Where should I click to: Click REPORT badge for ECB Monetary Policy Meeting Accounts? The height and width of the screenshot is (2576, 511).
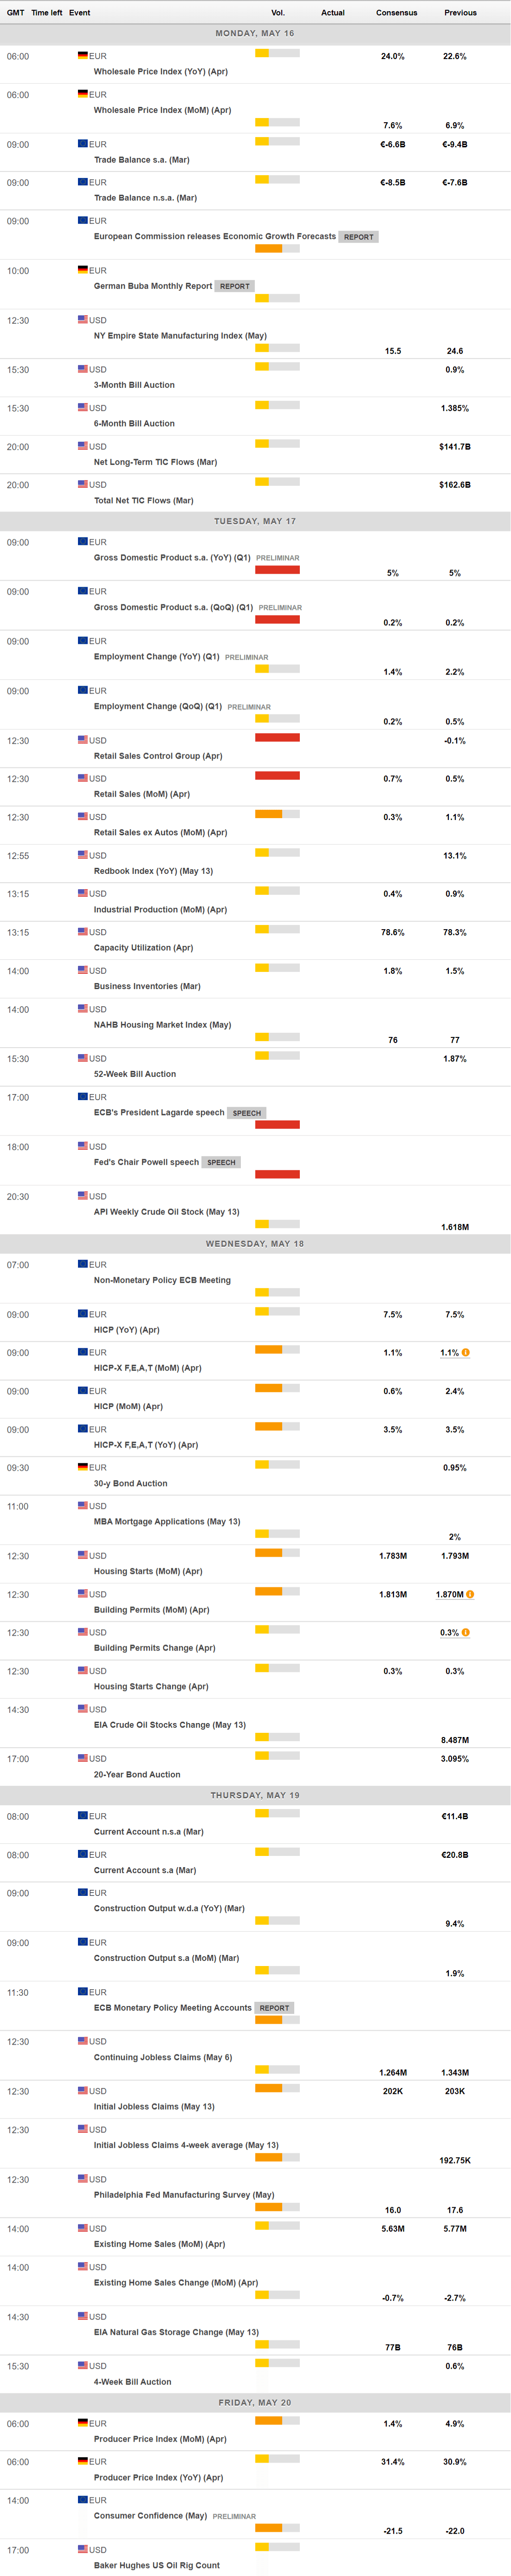[x=274, y=2007]
